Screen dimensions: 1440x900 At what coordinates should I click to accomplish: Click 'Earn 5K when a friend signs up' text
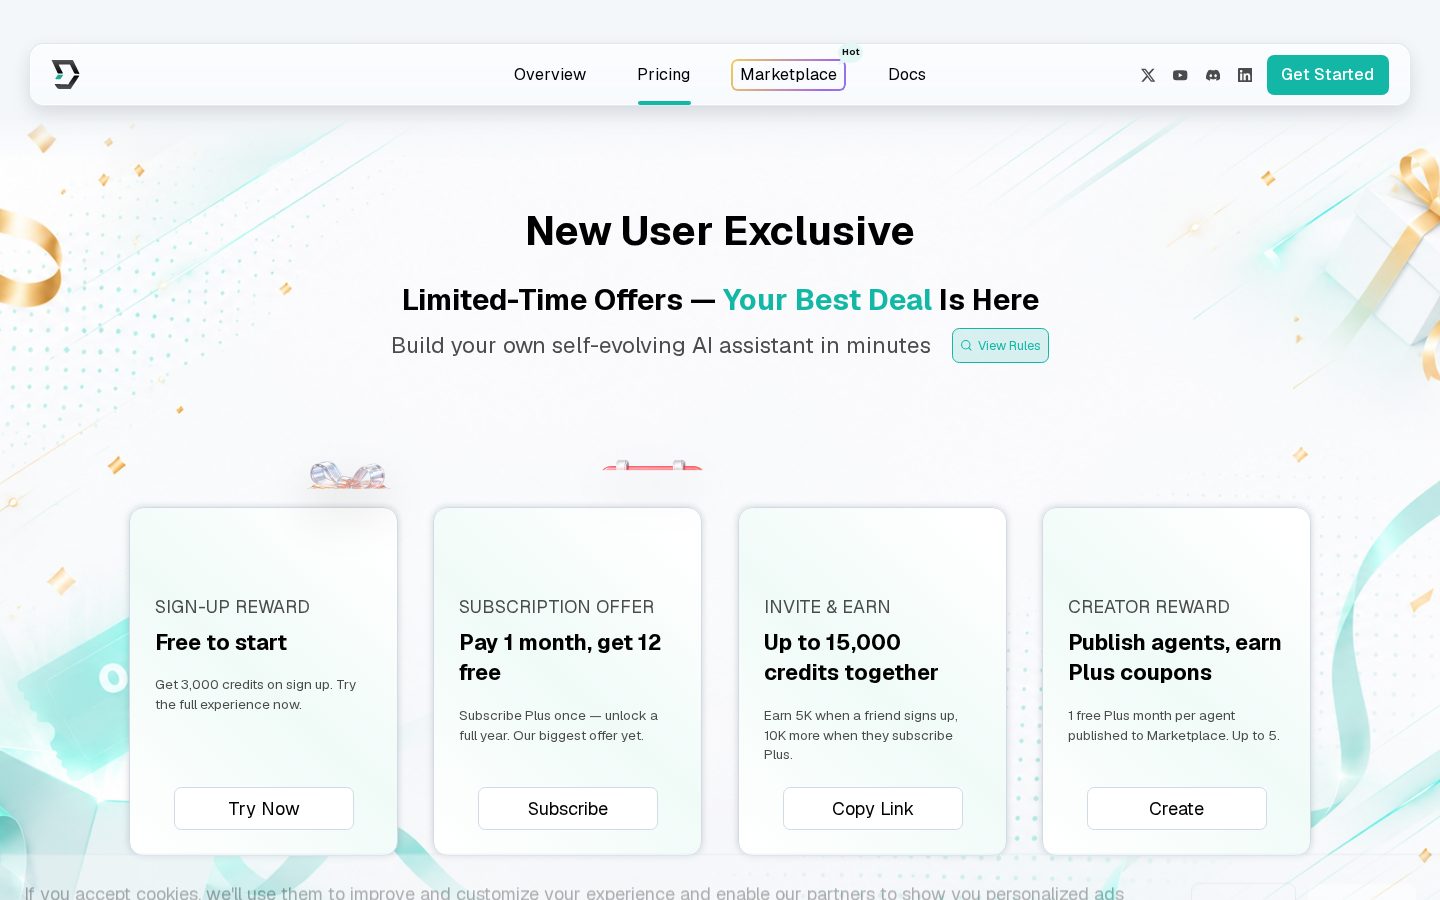[x=861, y=735]
